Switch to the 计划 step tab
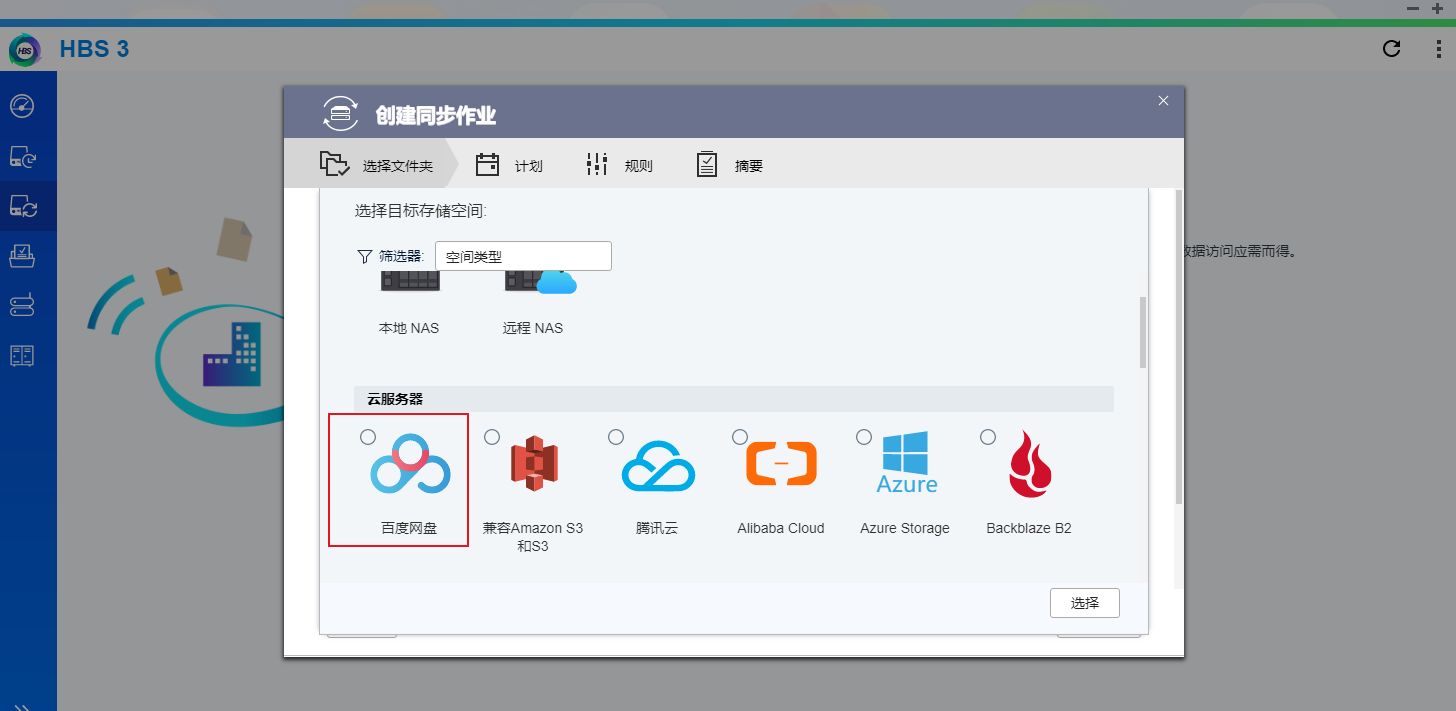Viewport: 1456px width, 711px height. 508,165
